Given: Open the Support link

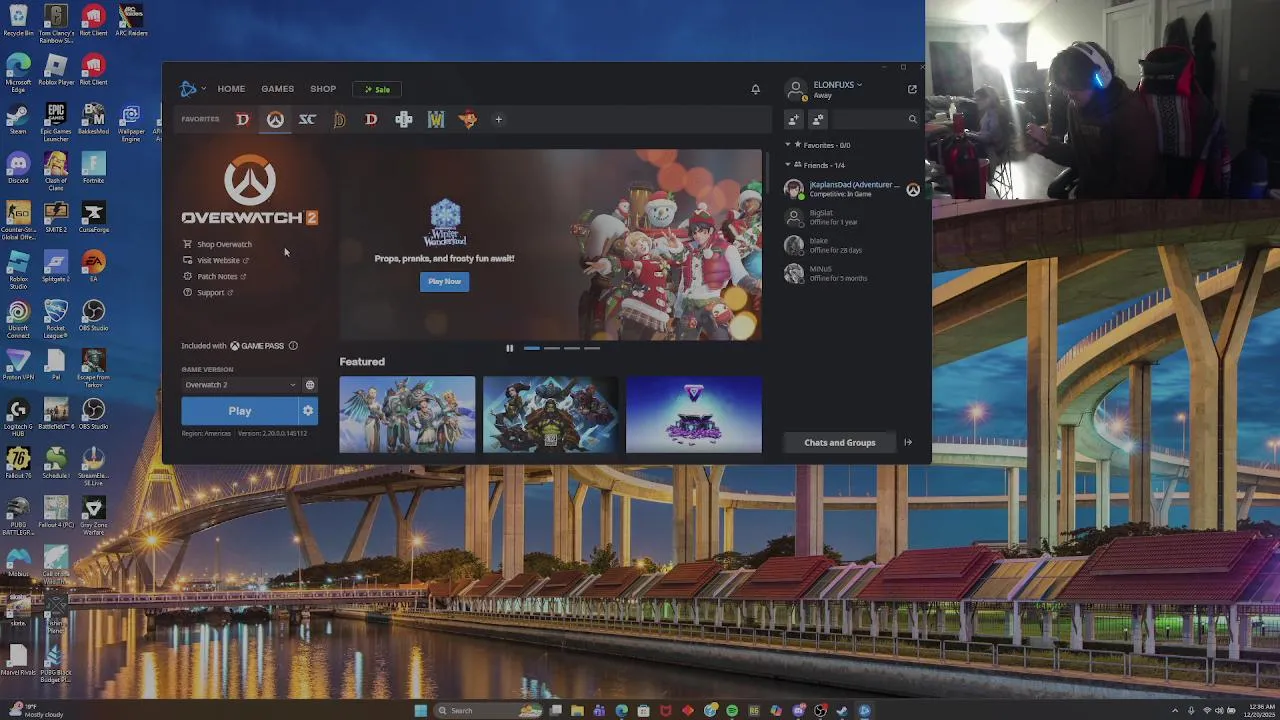Looking at the screenshot, I should [x=208, y=292].
